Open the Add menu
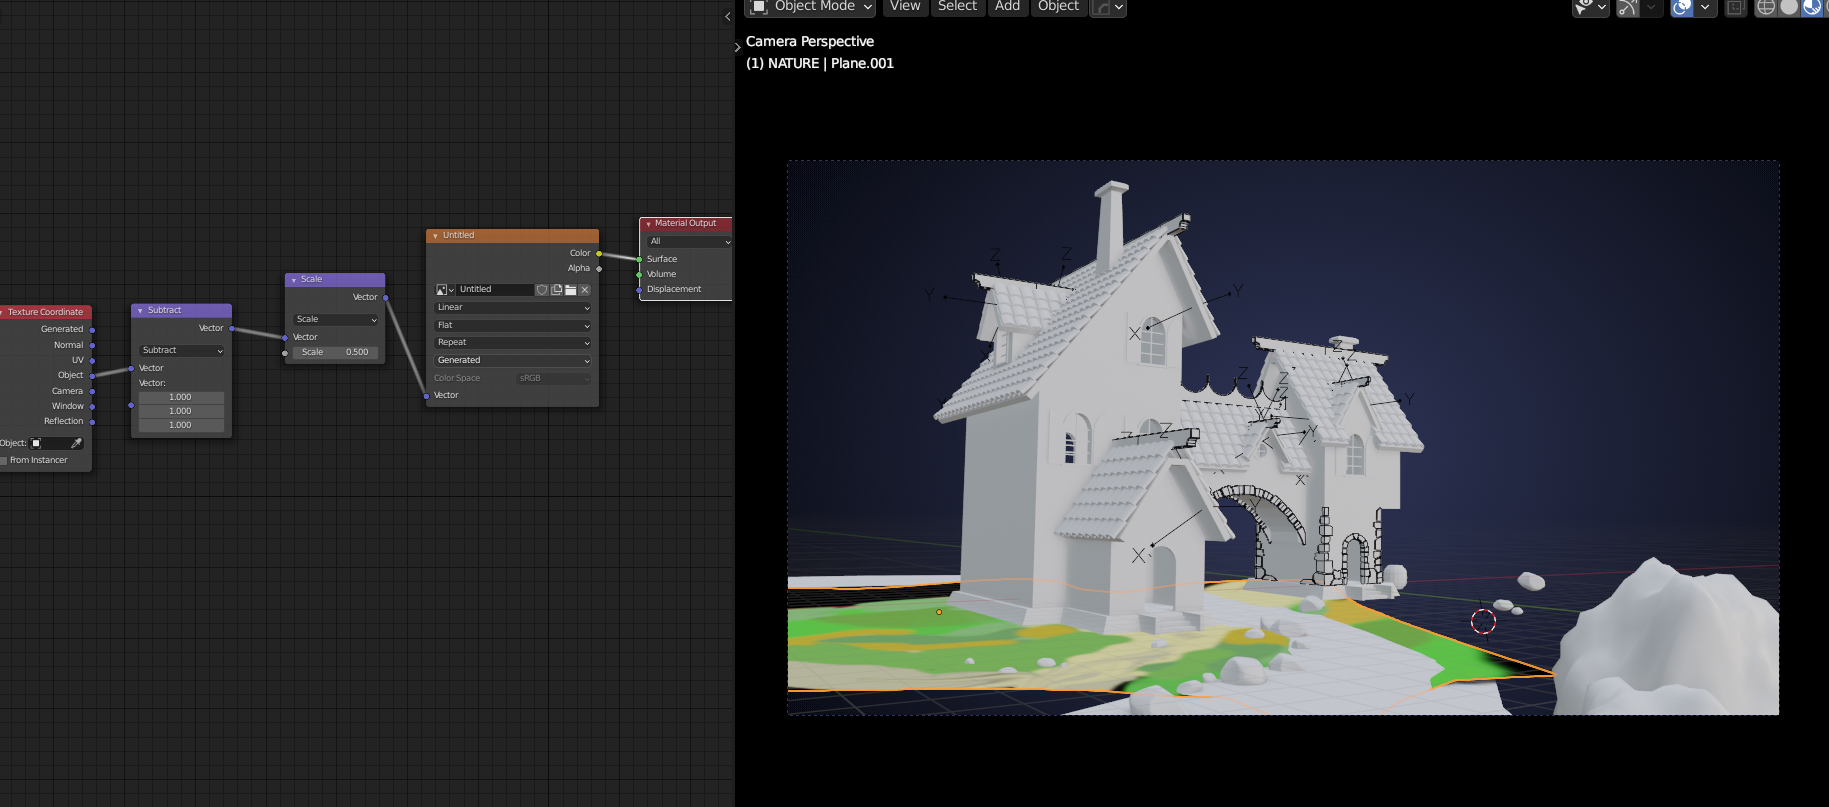The image size is (1829, 807). coord(1007,7)
